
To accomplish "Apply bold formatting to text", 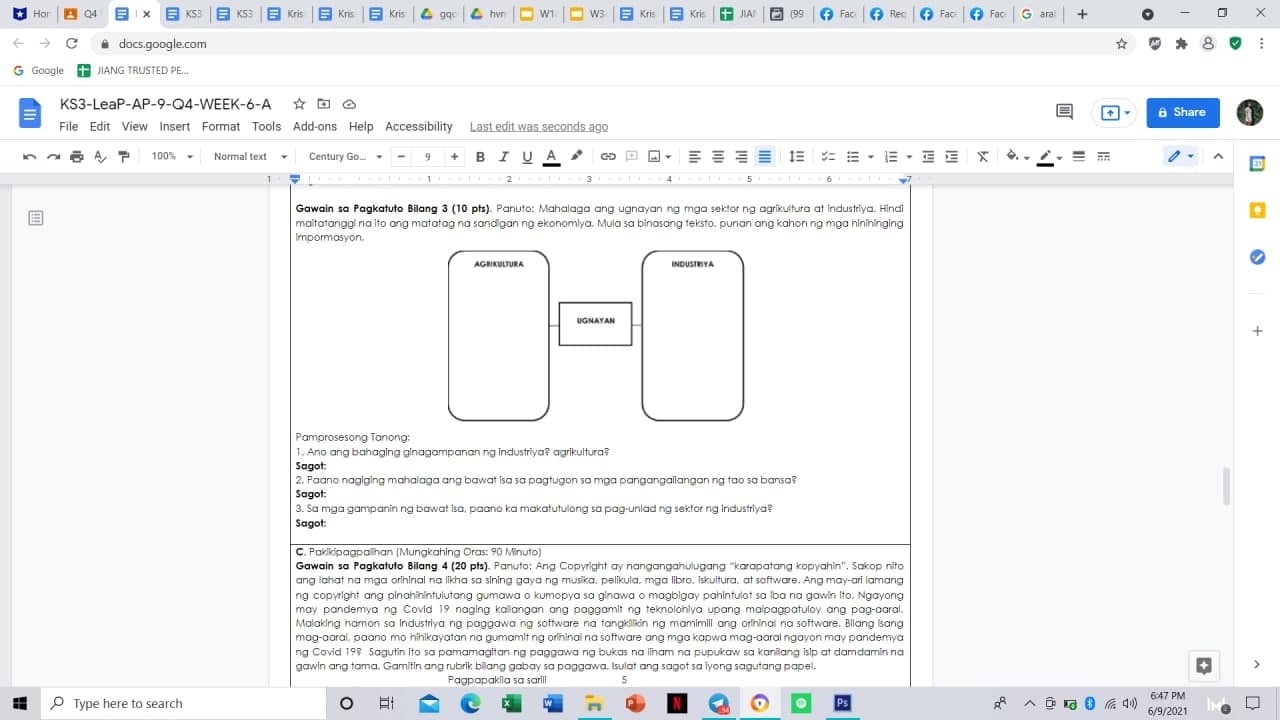I will [x=480, y=156].
